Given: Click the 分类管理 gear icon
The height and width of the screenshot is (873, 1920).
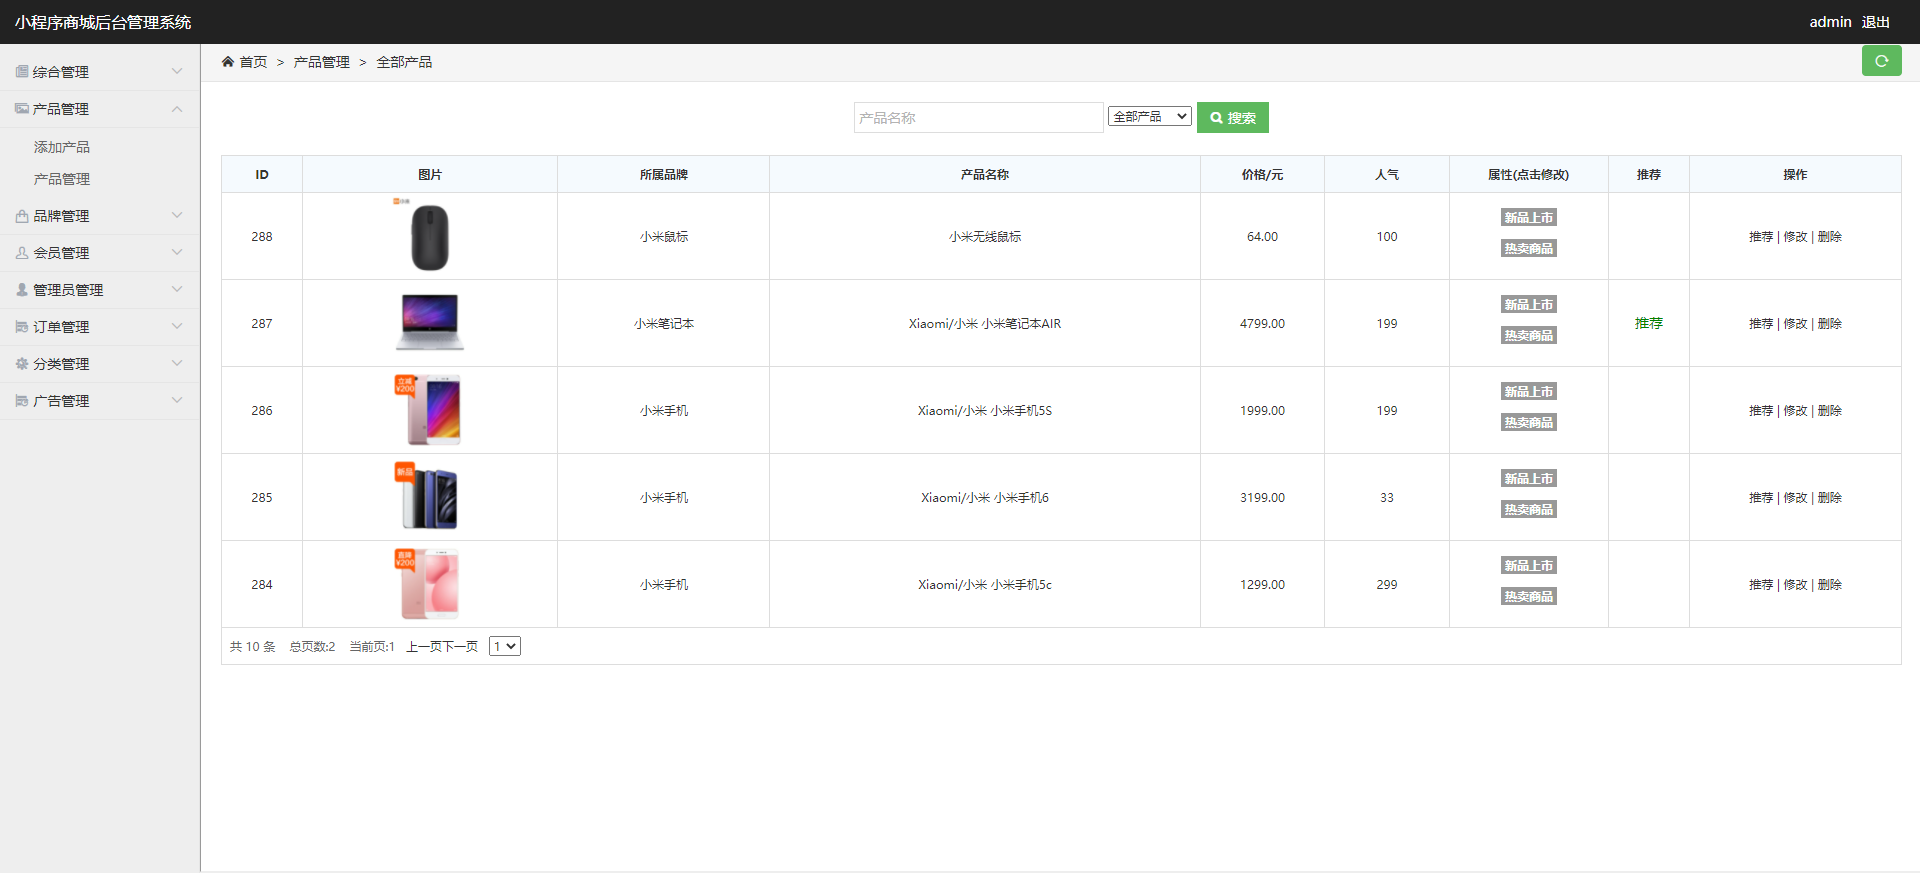Looking at the screenshot, I should tap(21, 364).
